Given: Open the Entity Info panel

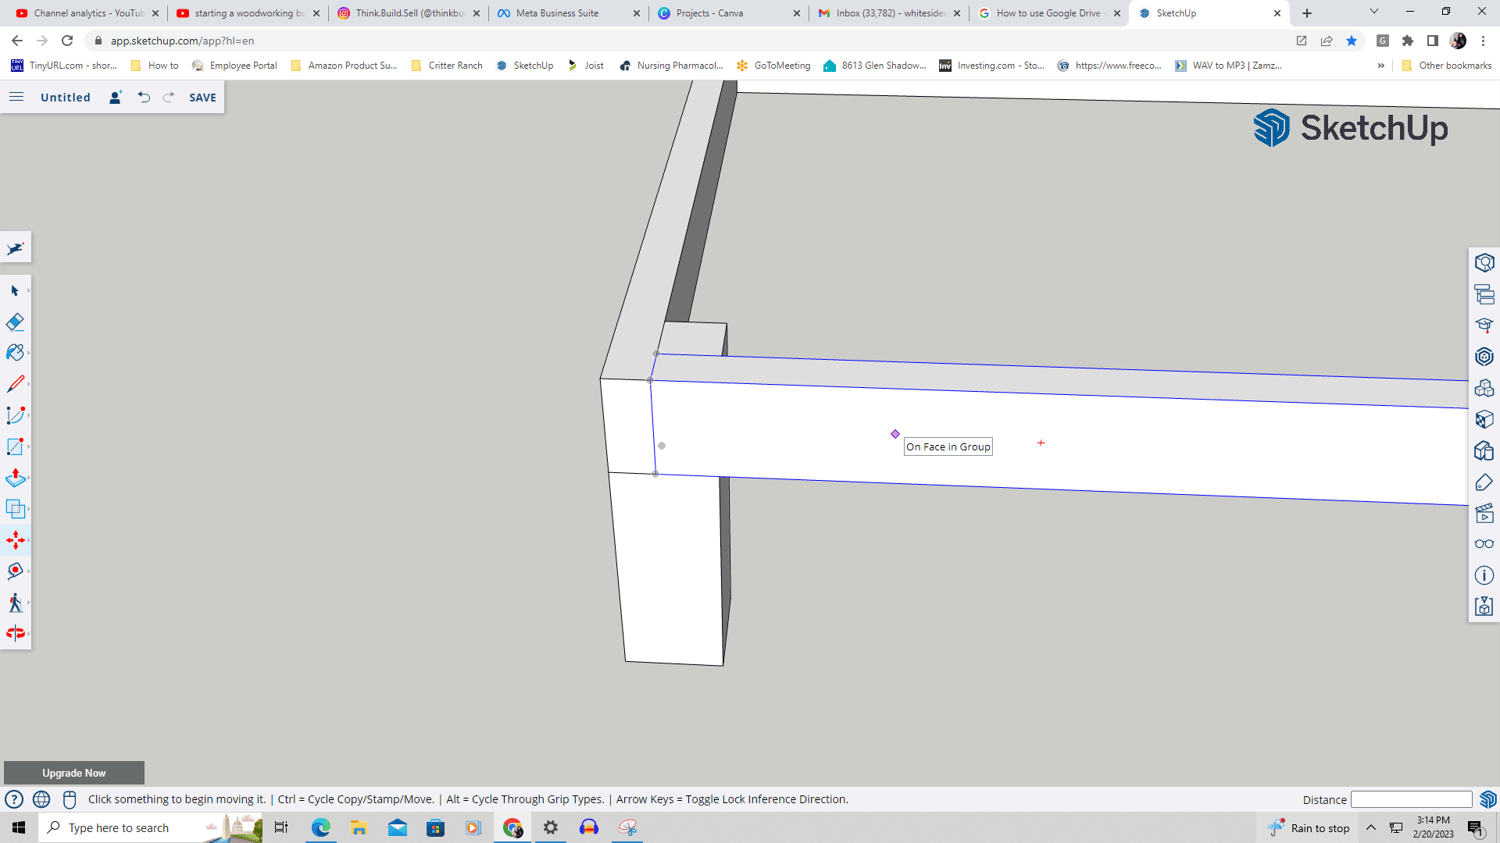Looking at the screenshot, I should [x=1484, y=263].
